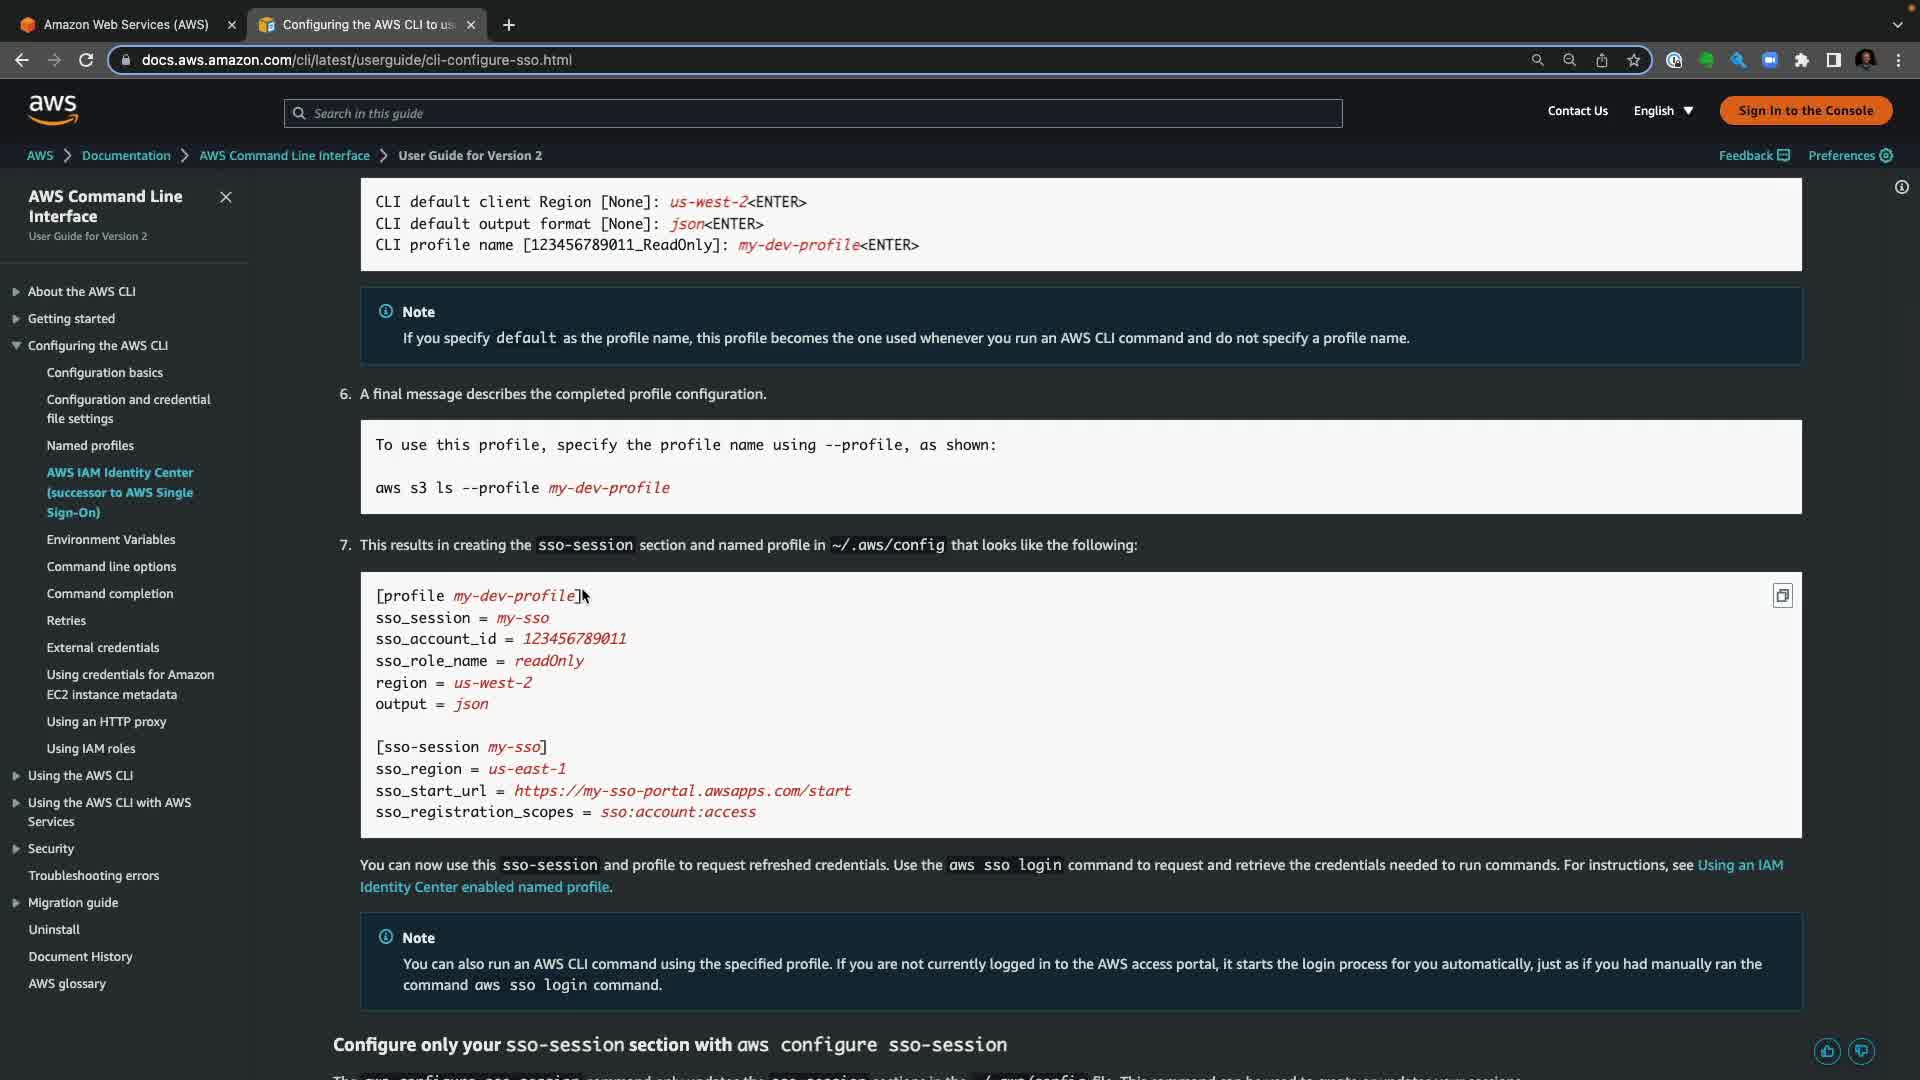This screenshot has height=1080, width=1920.
Task: Click Sign In to the Console button
Action: click(1805, 111)
